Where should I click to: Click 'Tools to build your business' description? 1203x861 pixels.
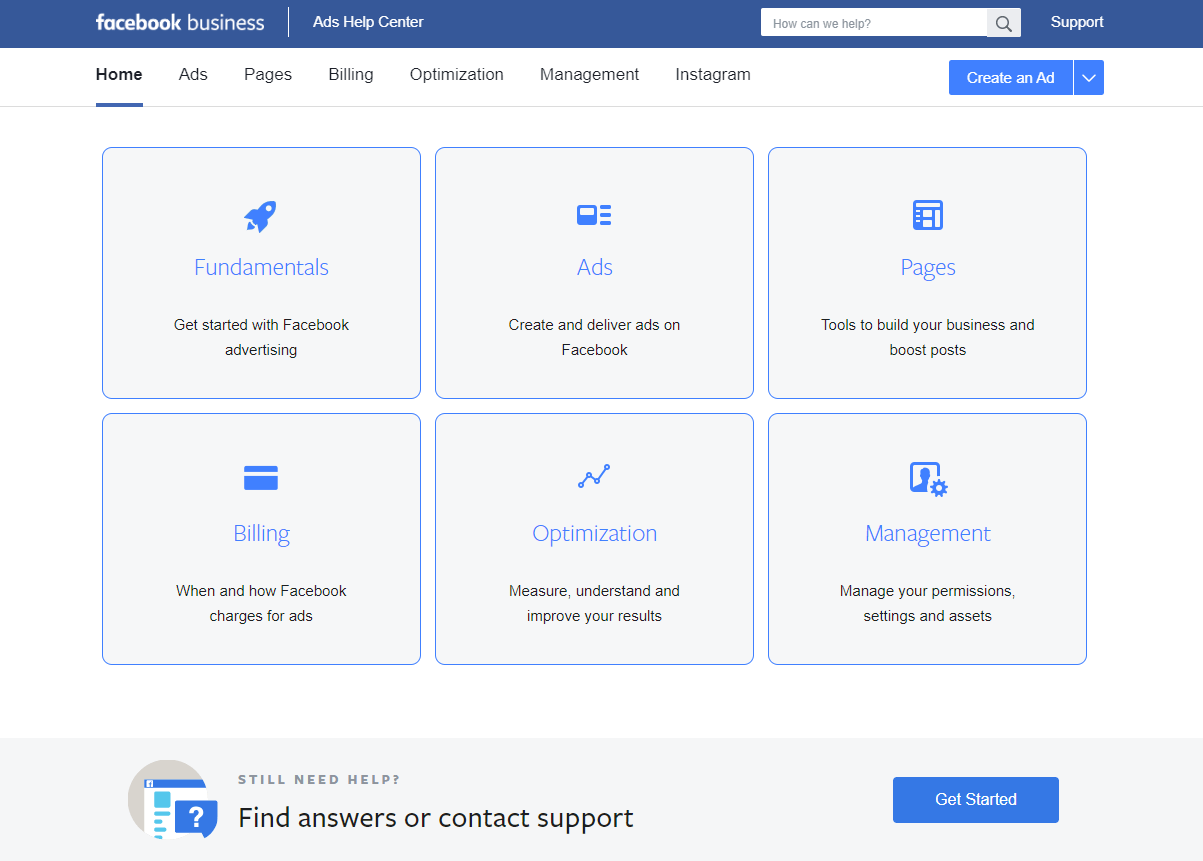coord(928,337)
